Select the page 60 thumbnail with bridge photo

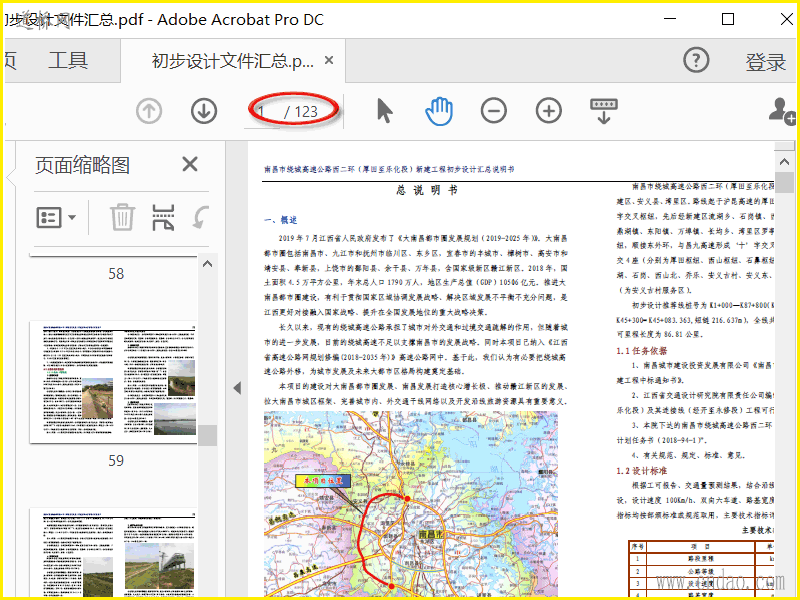click(x=113, y=552)
